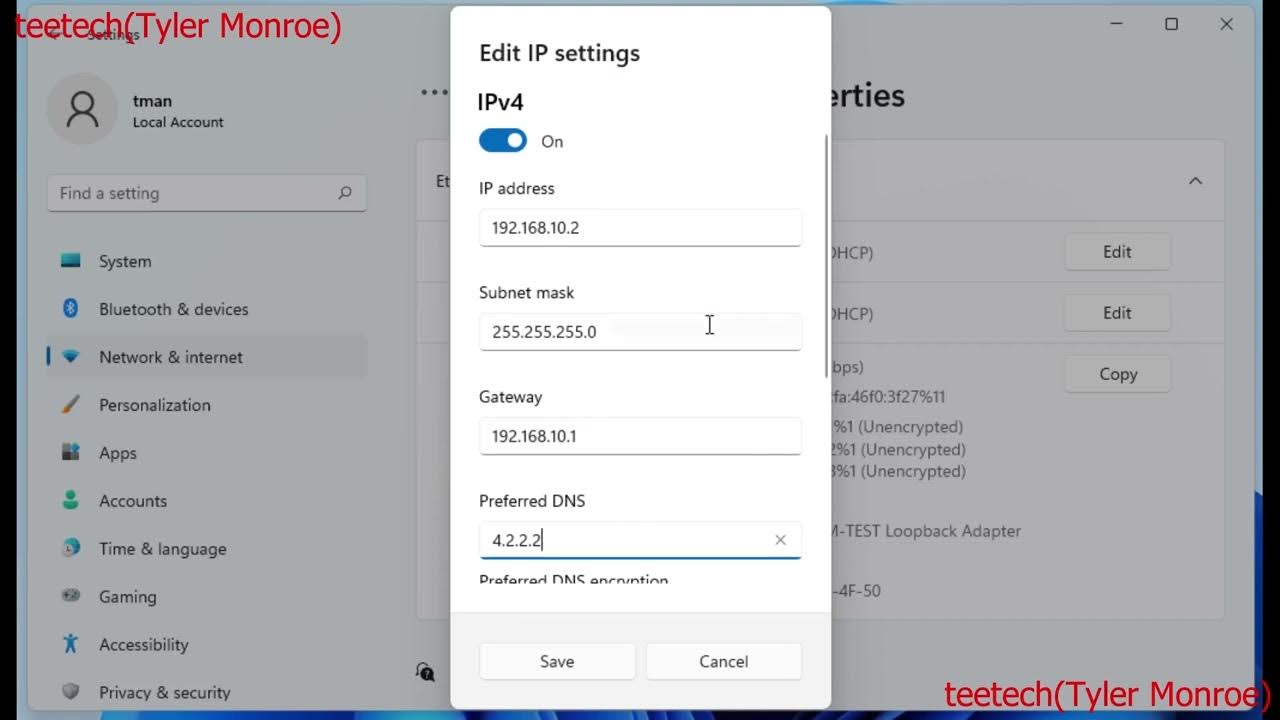Click the search magnifier icon

click(345, 193)
